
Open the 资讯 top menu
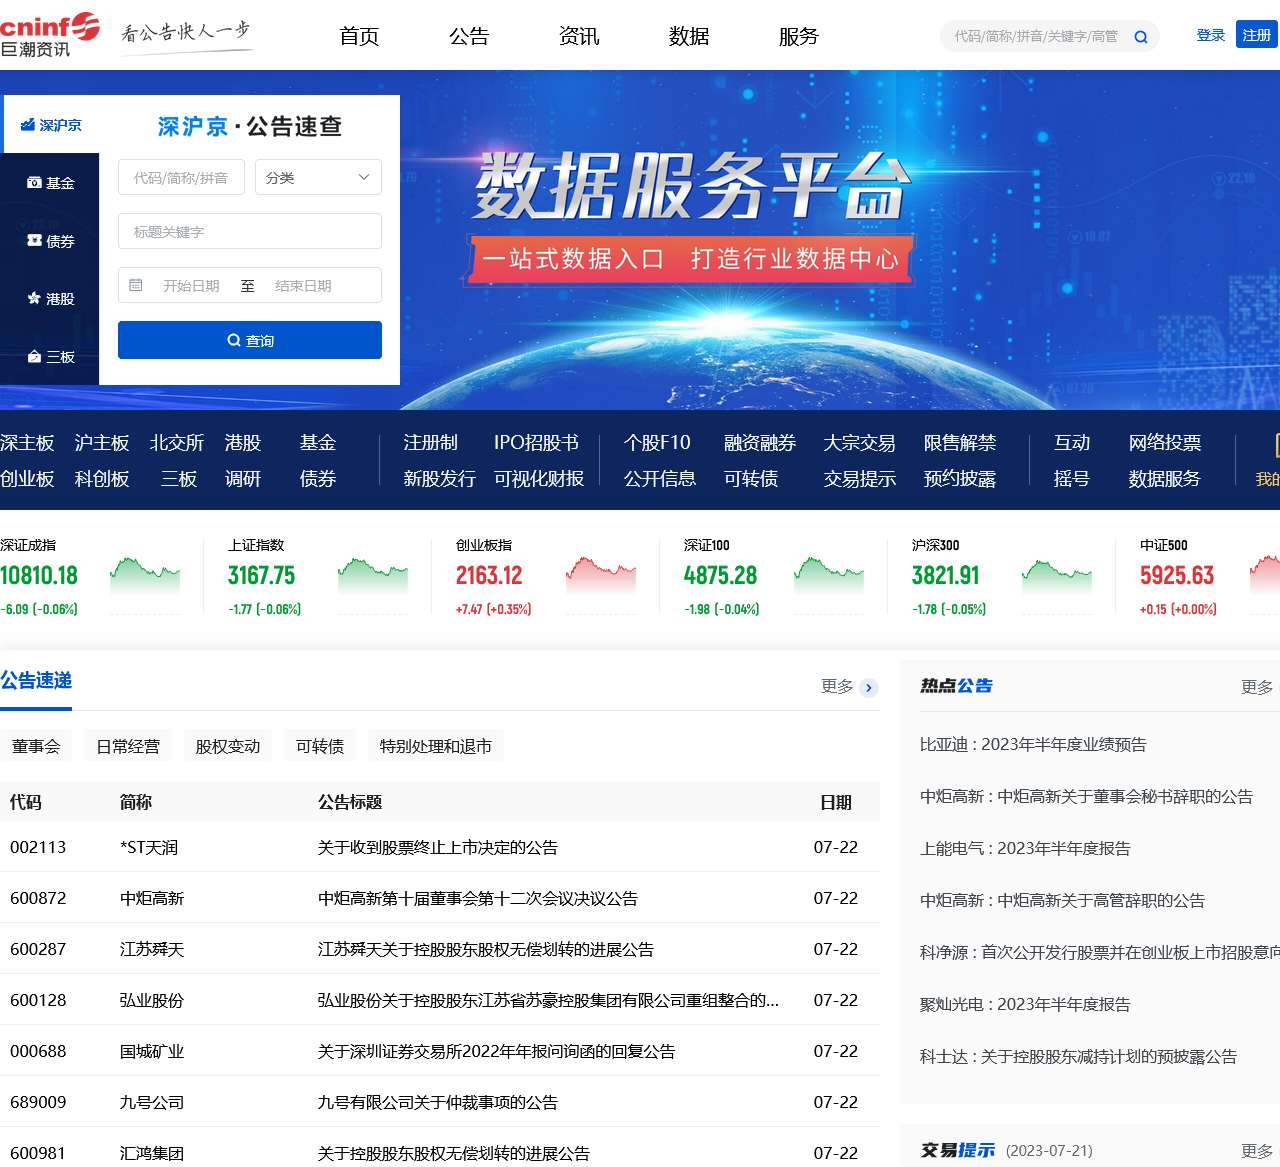tap(579, 37)
